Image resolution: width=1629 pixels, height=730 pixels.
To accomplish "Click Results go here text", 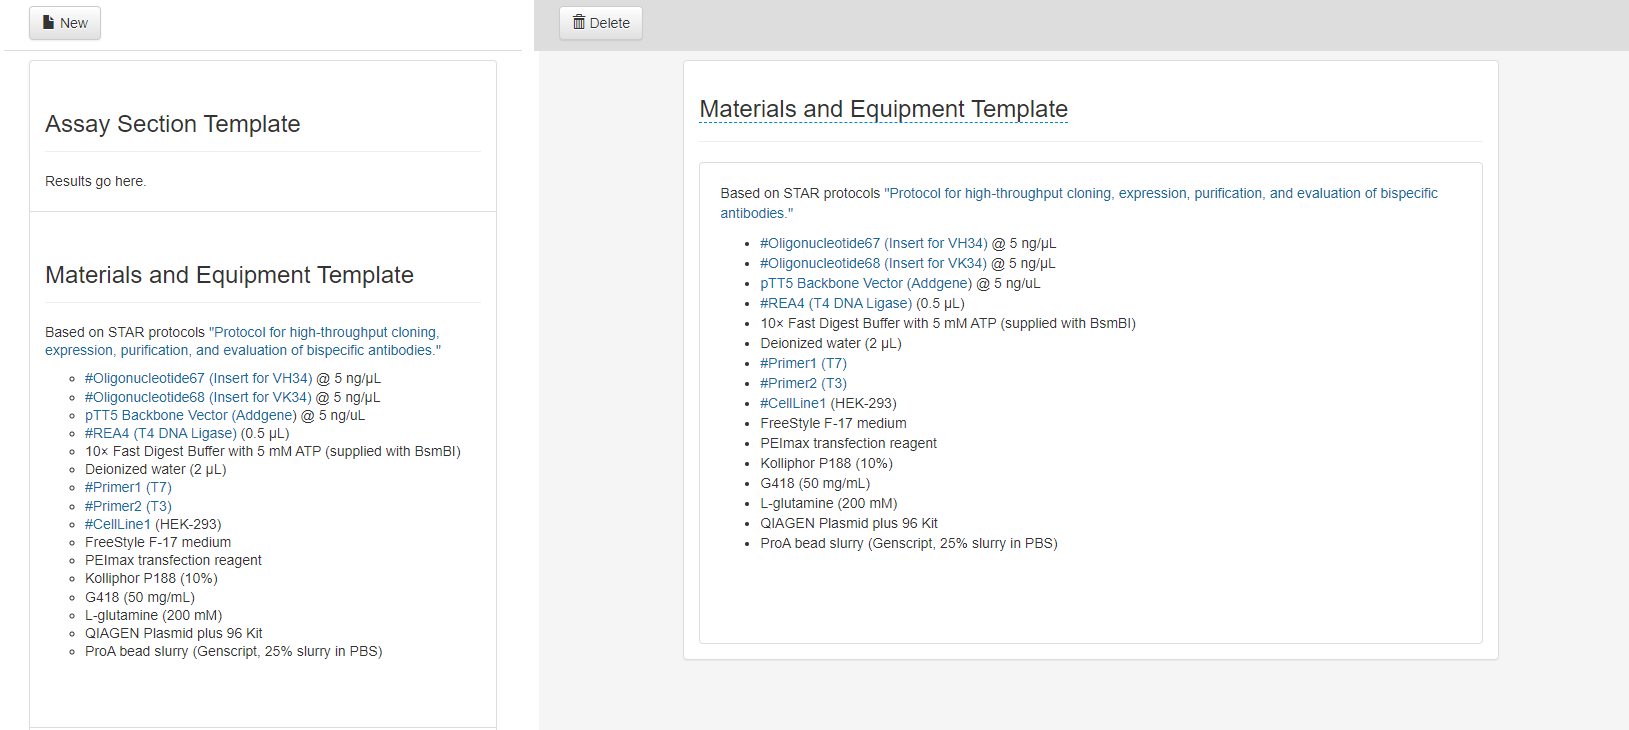I will point(95,181).
